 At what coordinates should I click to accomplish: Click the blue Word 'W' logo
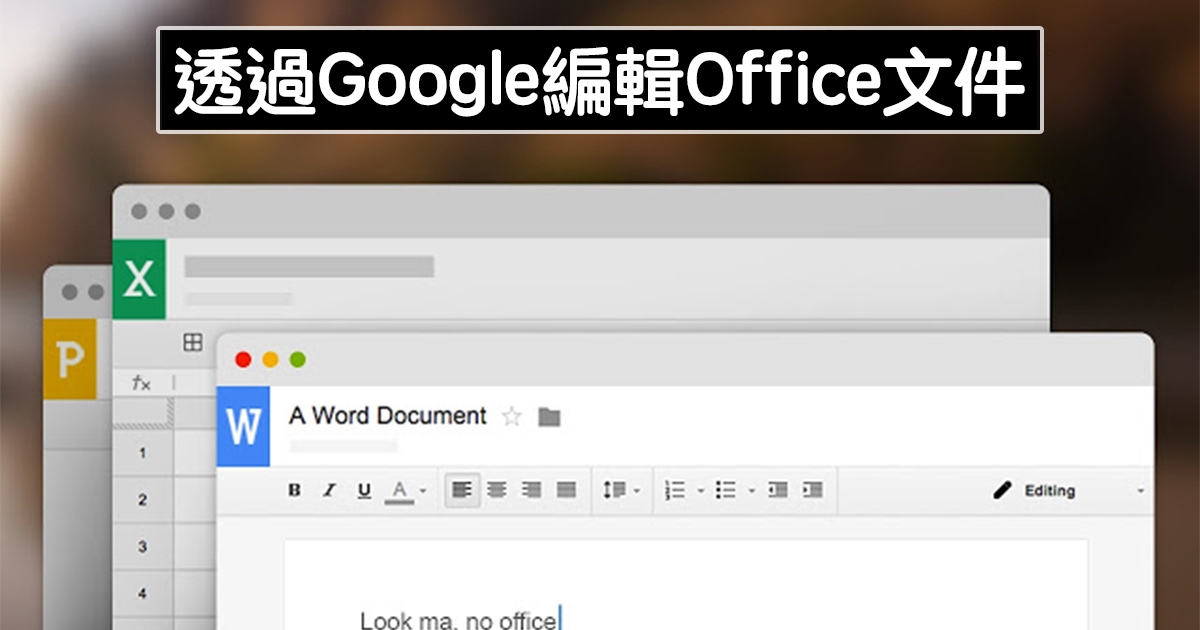[x=243, y=427]
